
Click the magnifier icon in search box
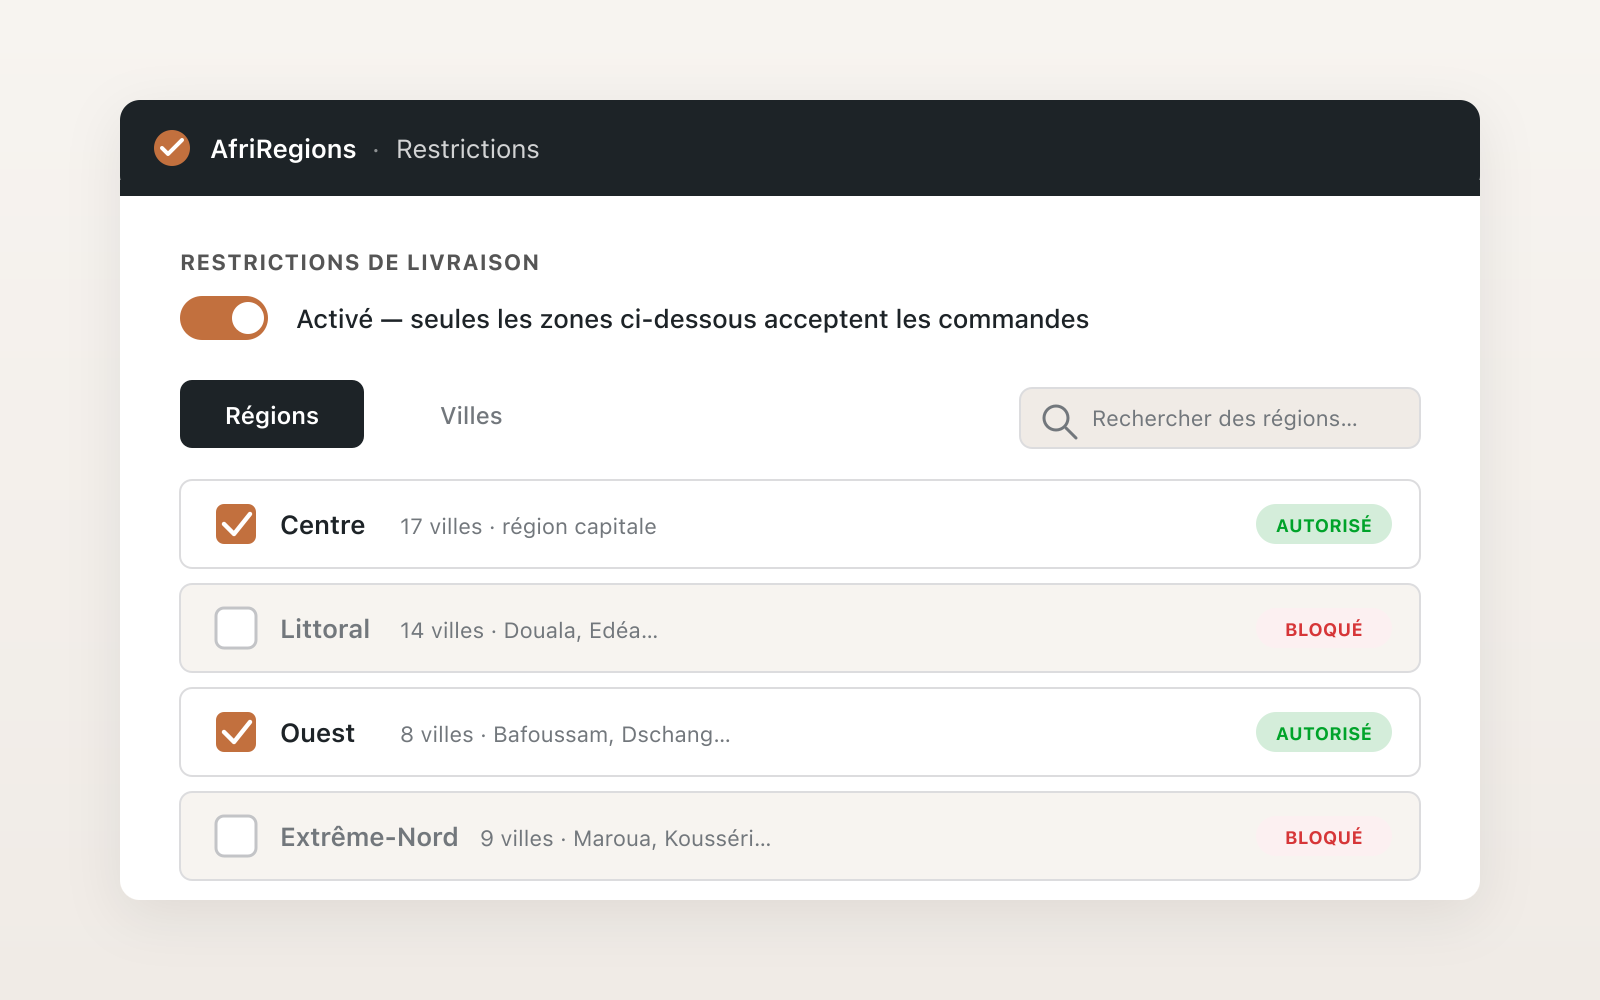point(1059,421)
